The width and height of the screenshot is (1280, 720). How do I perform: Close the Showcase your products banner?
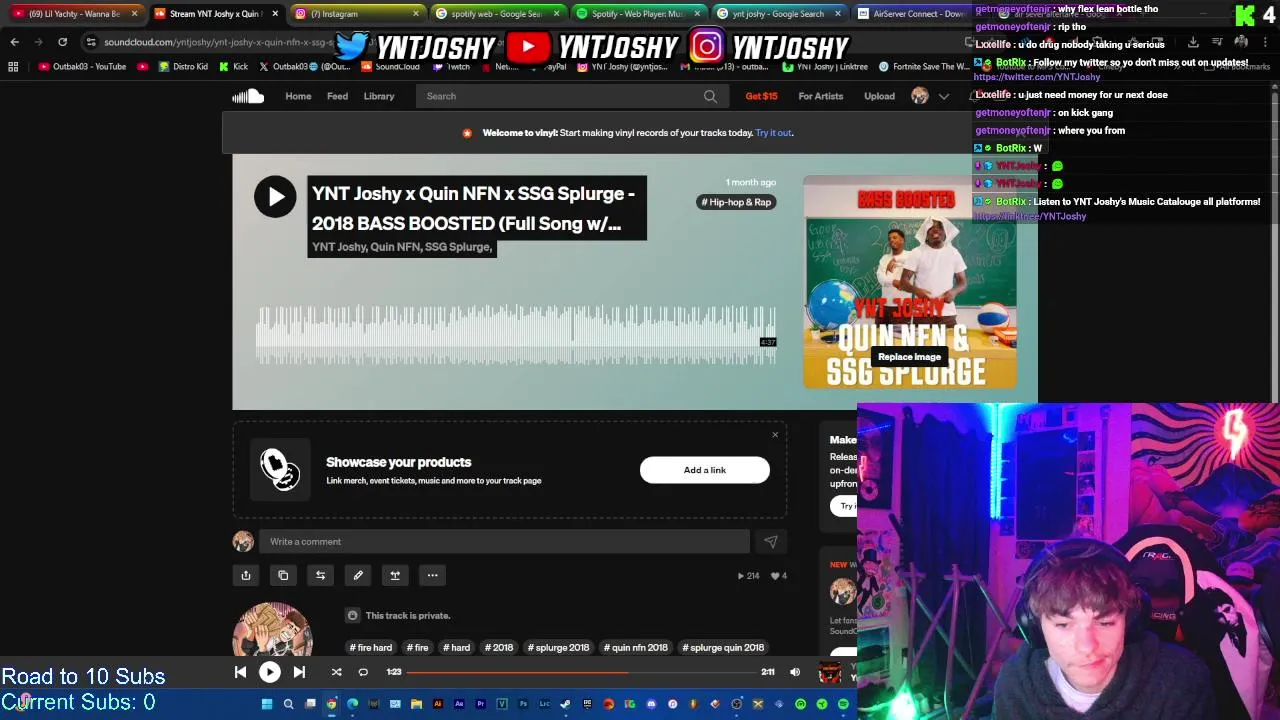(775, 435)
